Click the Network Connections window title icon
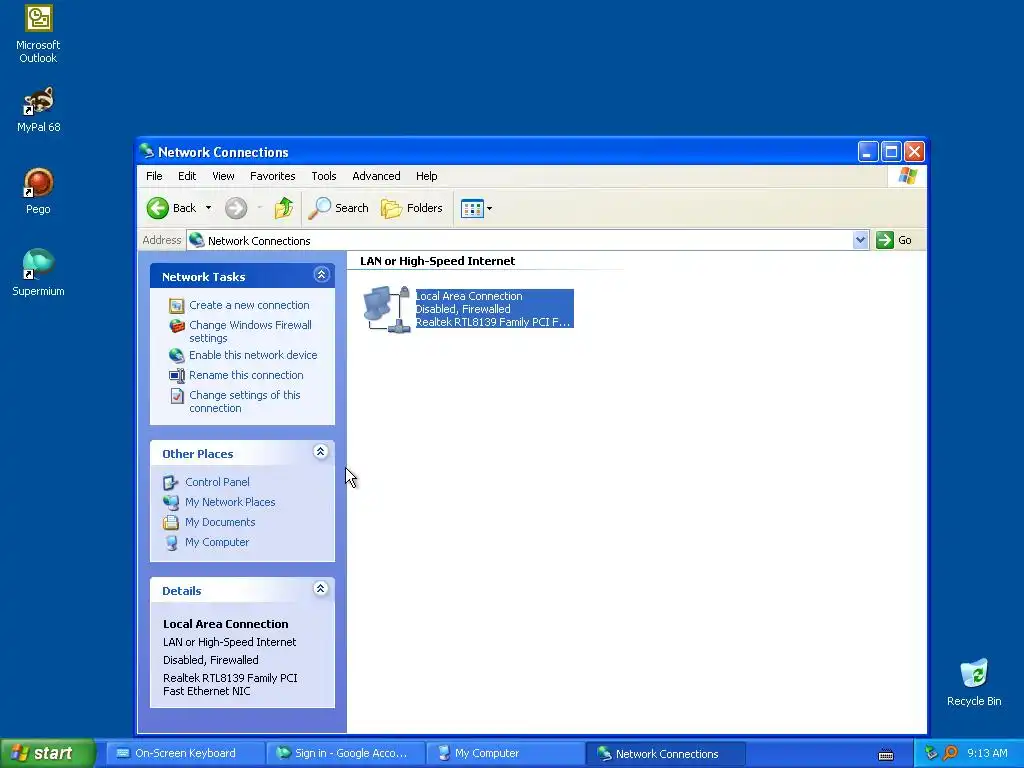This screenshot has width=1024, height=768. pos(147,152)
